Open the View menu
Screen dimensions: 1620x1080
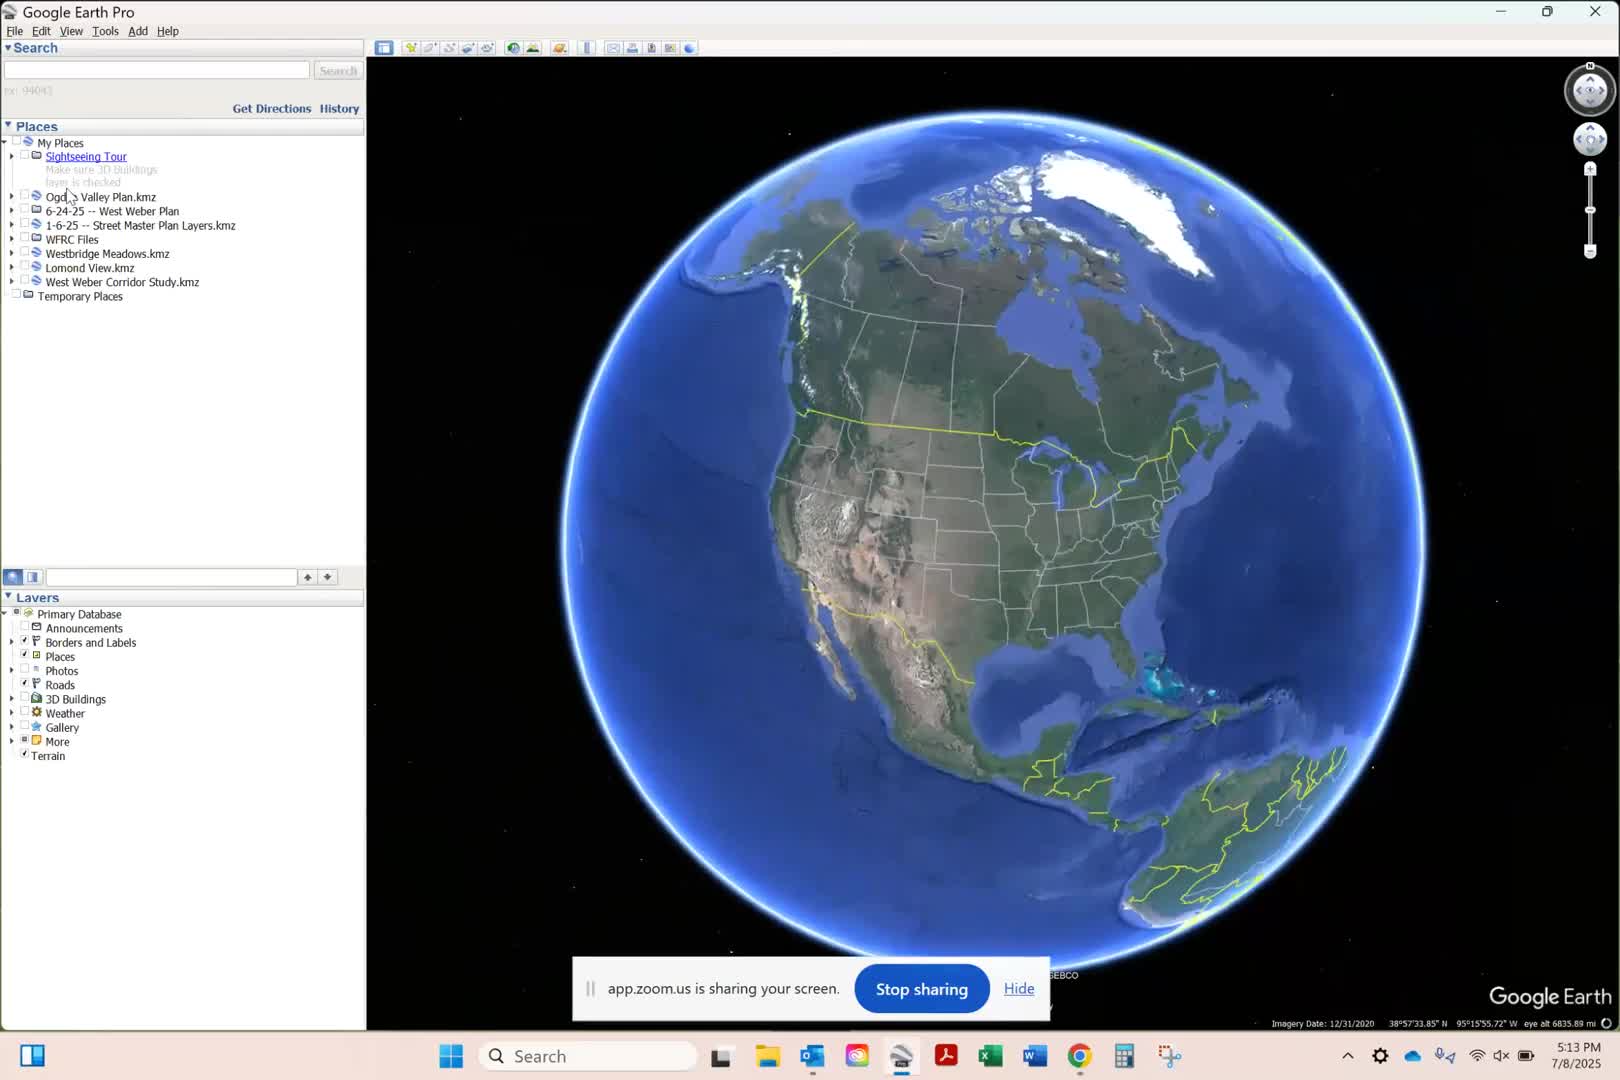71,31
